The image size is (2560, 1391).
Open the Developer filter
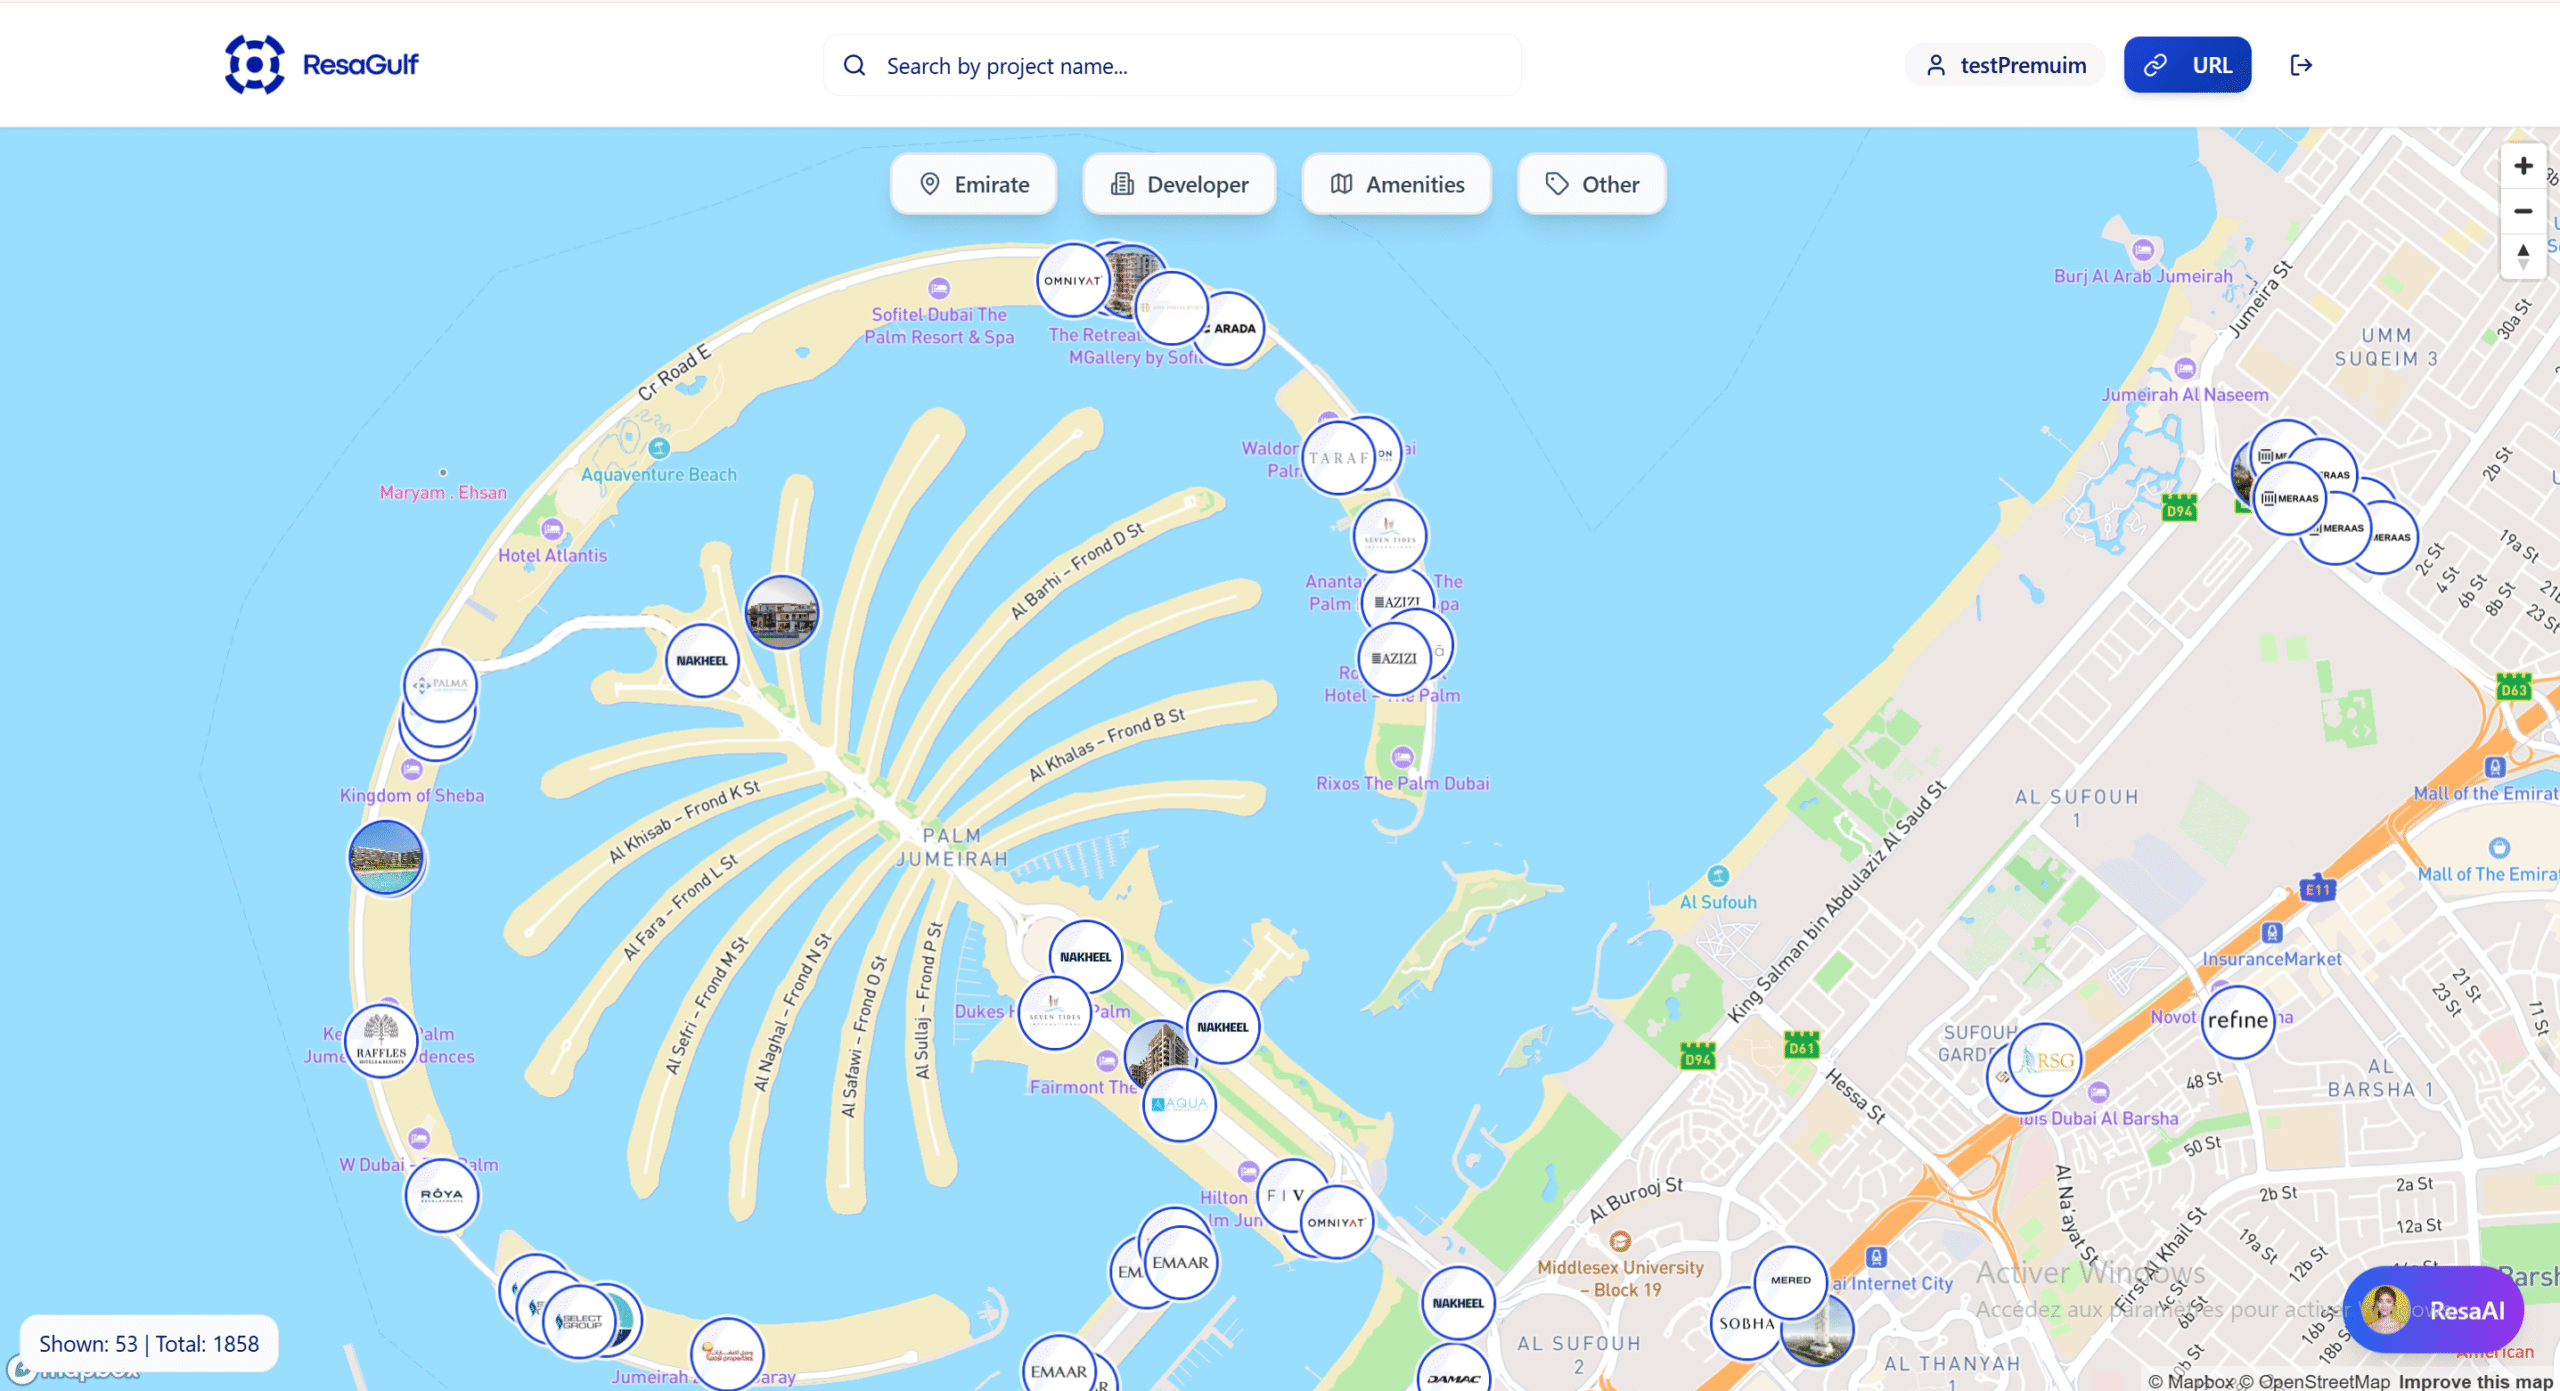tap(1179, 184)
